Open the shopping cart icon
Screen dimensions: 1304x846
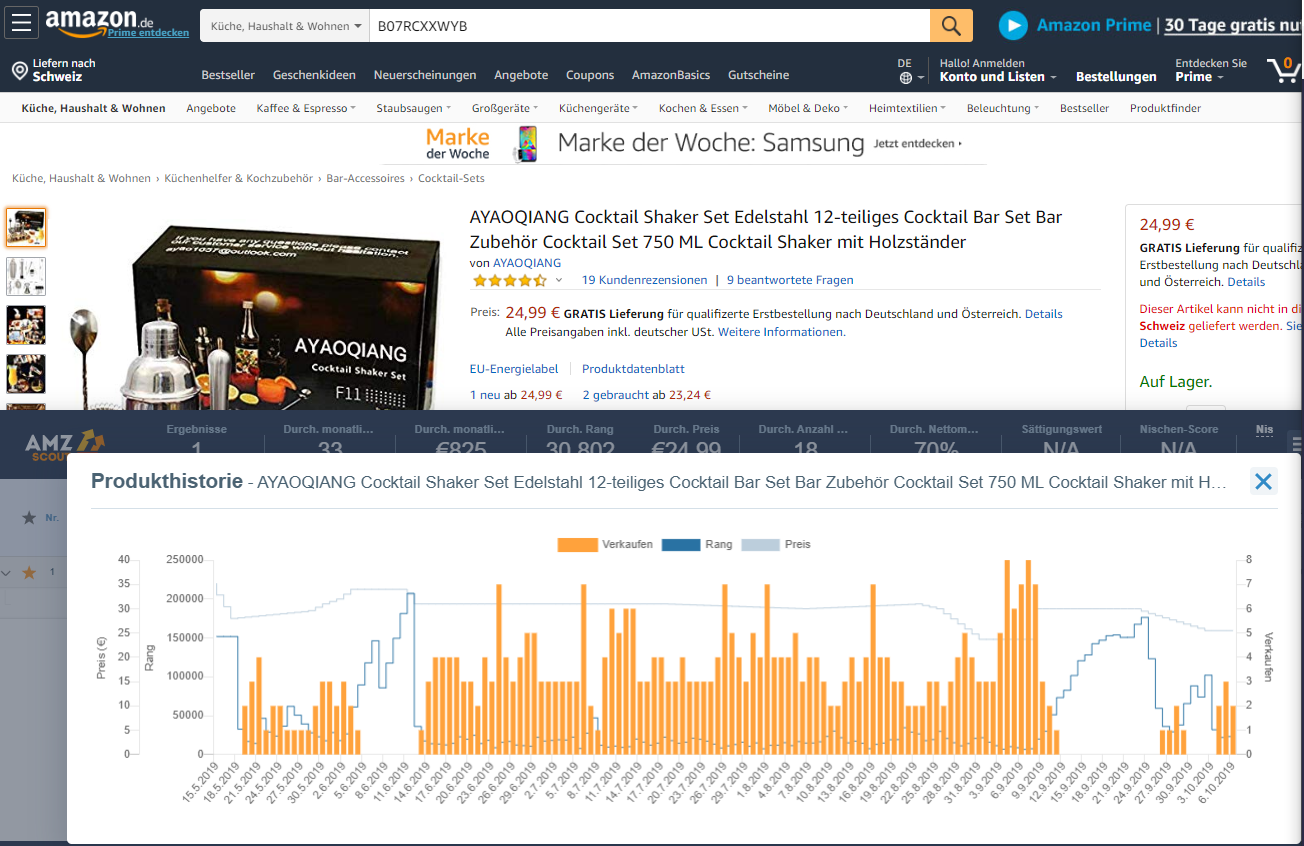coord(1284,69)
